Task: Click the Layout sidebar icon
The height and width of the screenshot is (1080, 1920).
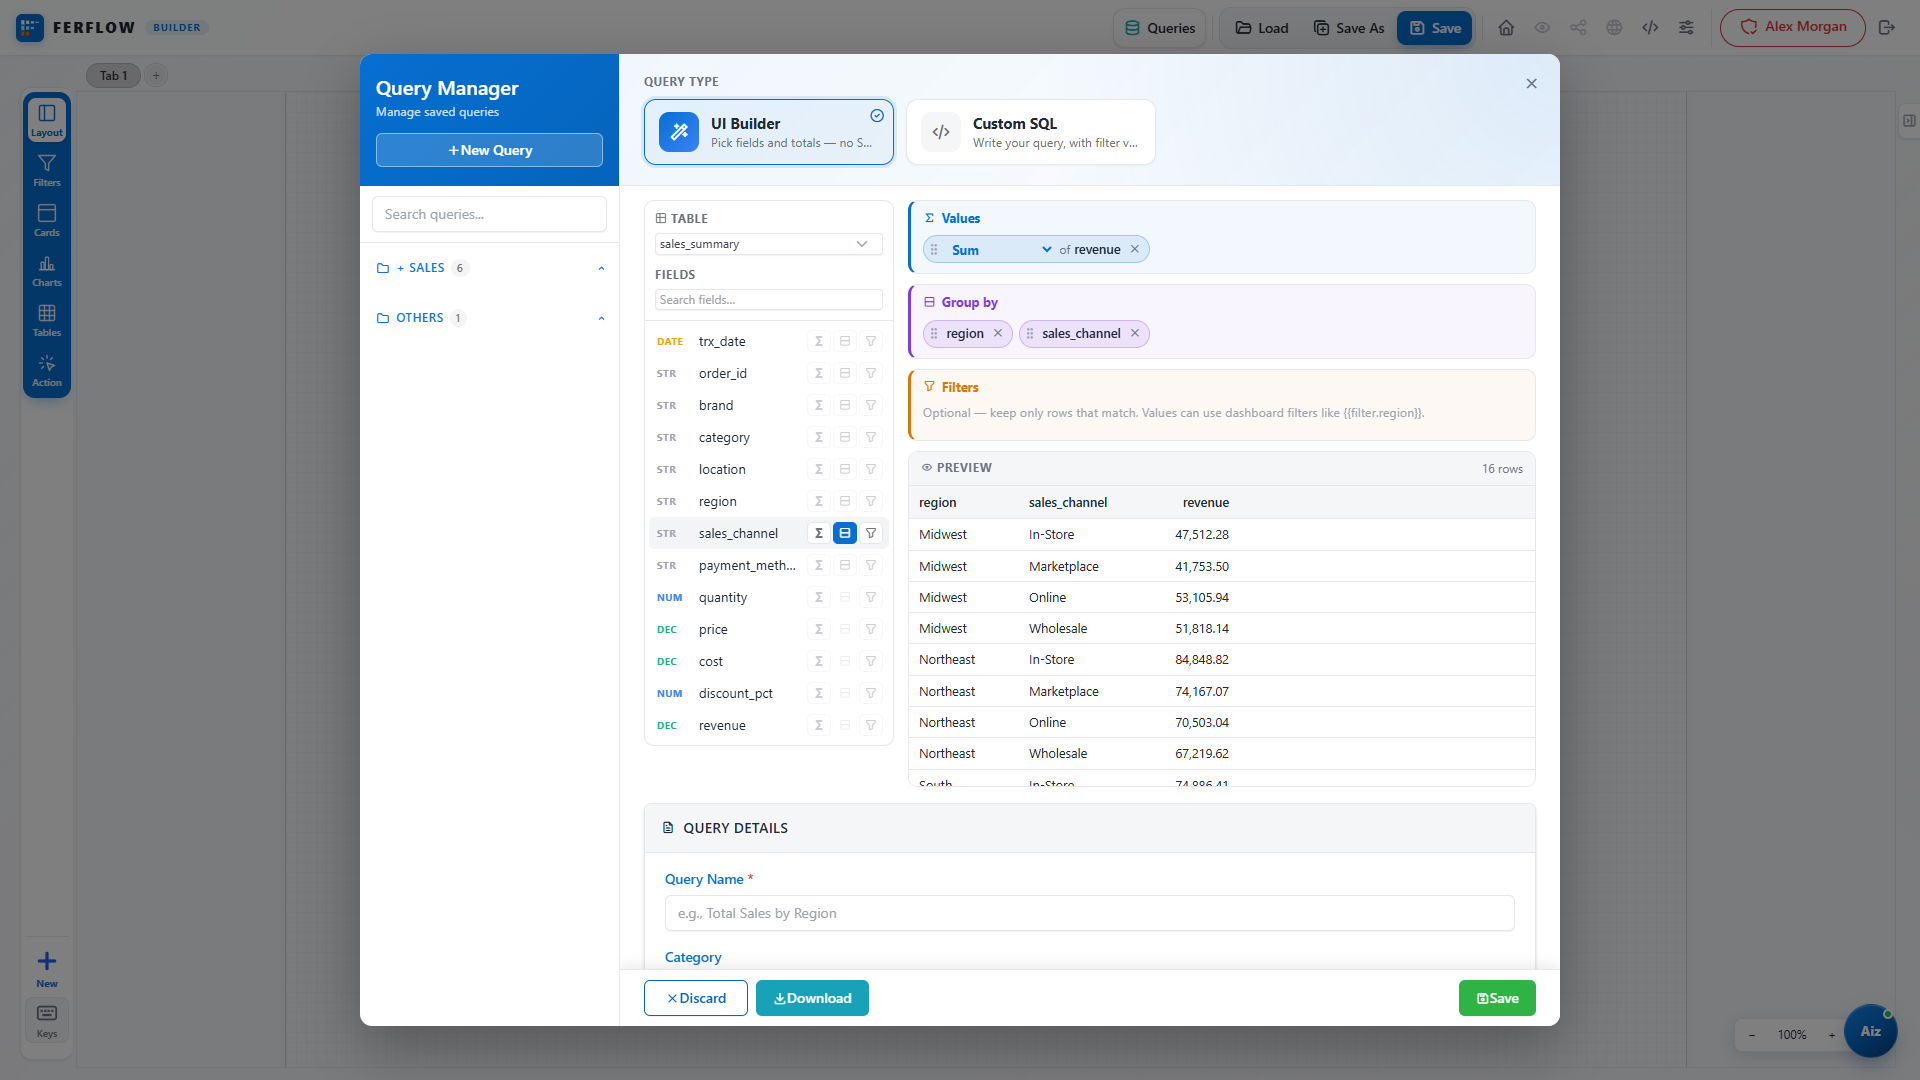Action: pos(47,120)
